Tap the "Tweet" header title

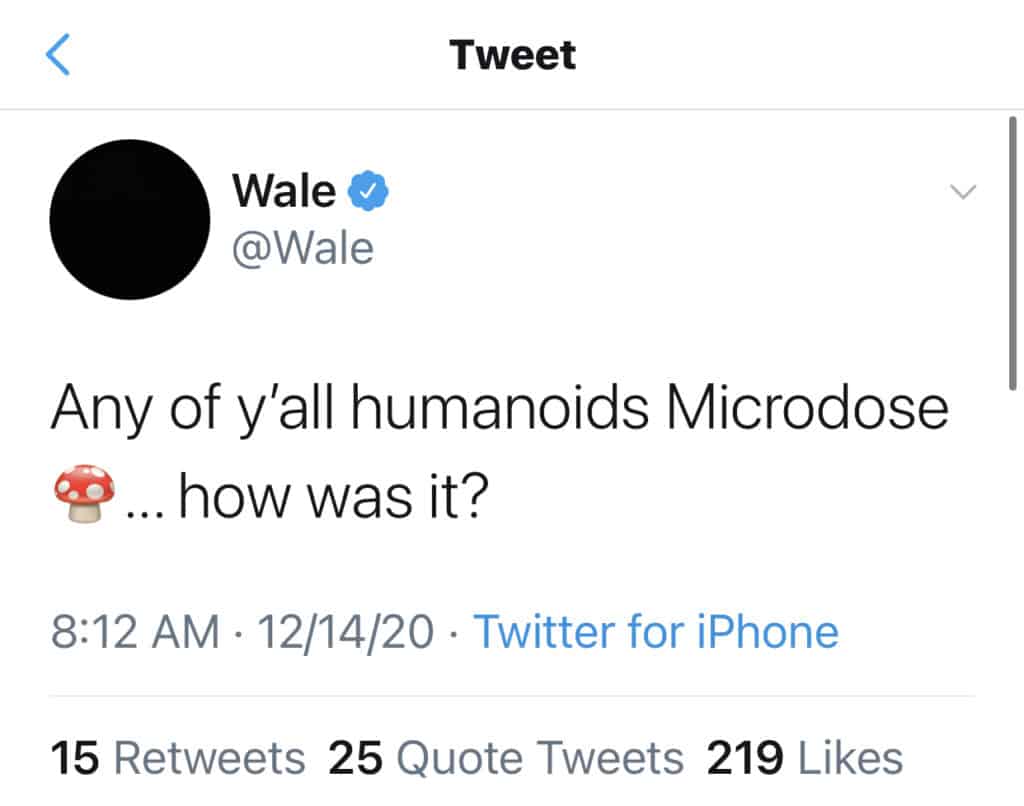click(512, 55)
